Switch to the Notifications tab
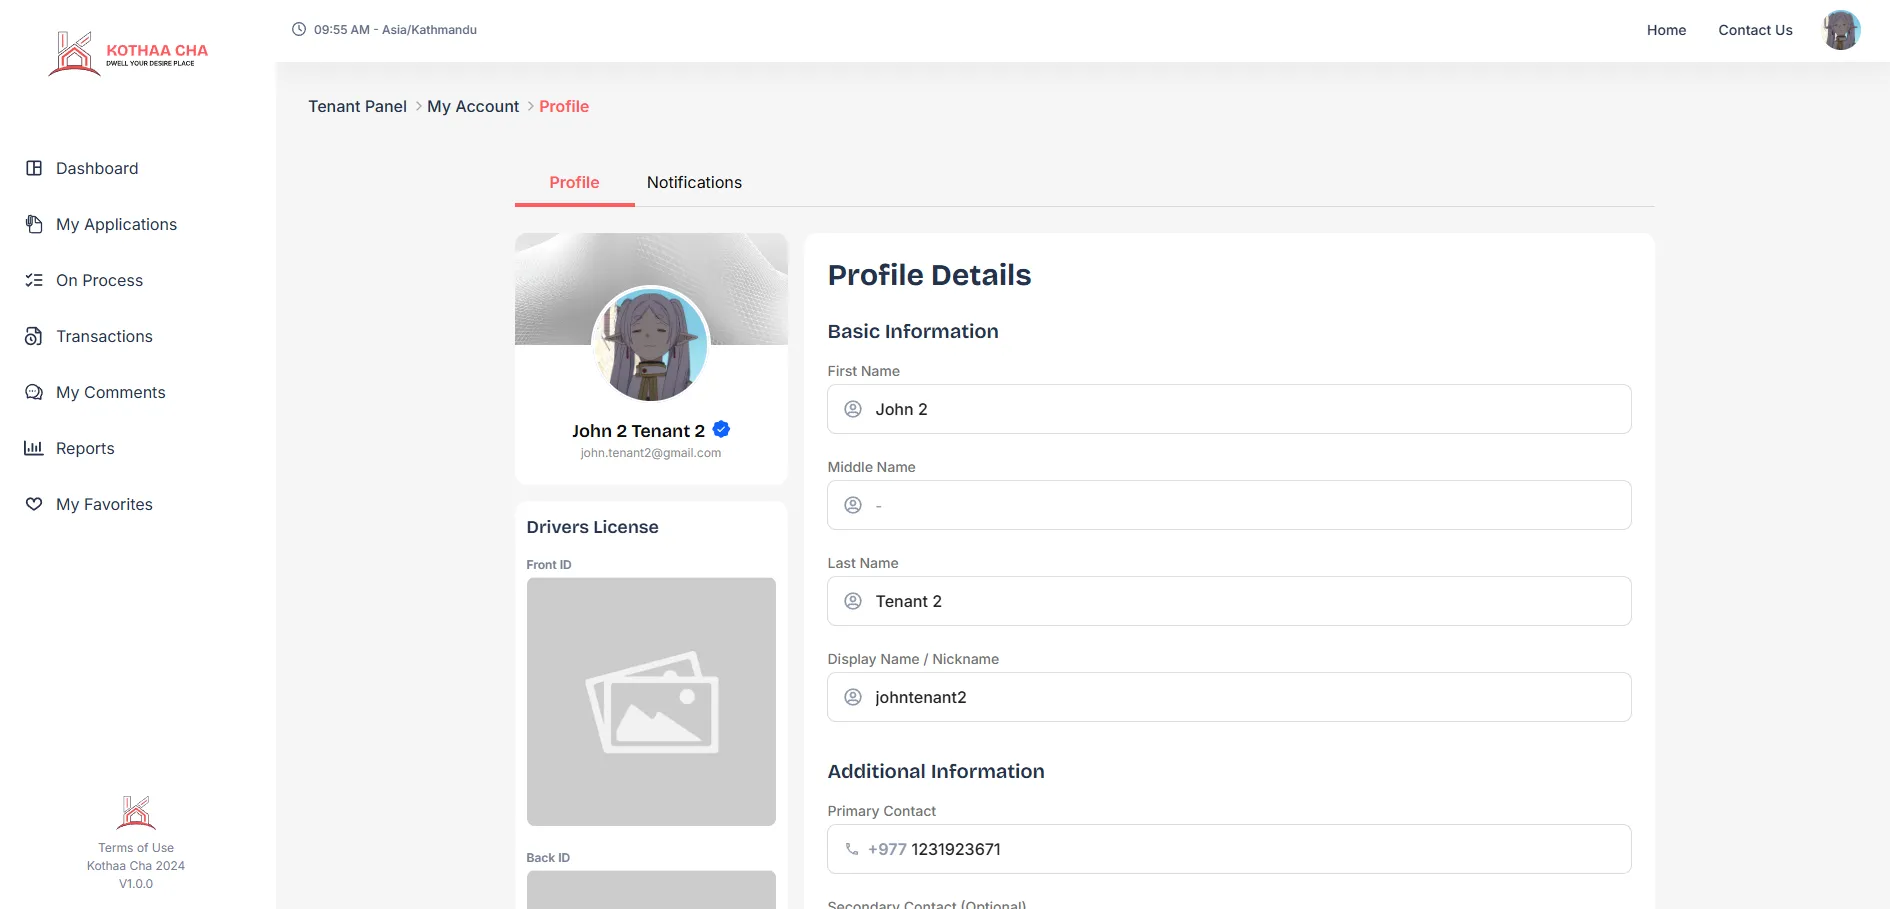Viewport: 1890px width, 909px height. 694,182
